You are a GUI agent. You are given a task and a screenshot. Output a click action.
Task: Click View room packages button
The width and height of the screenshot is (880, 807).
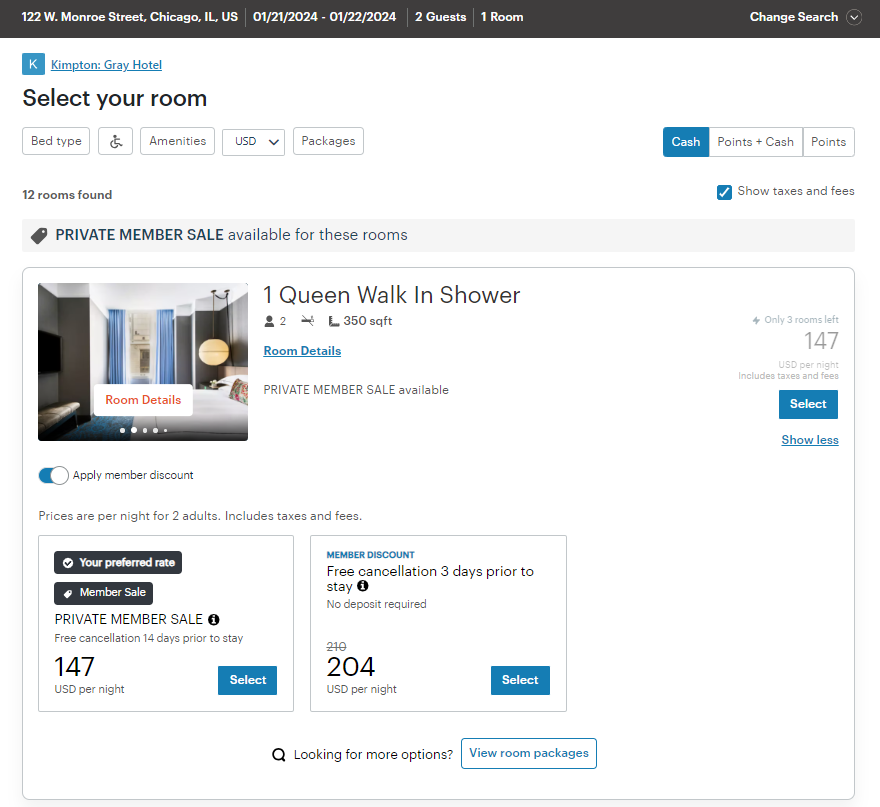pos(528,754)
